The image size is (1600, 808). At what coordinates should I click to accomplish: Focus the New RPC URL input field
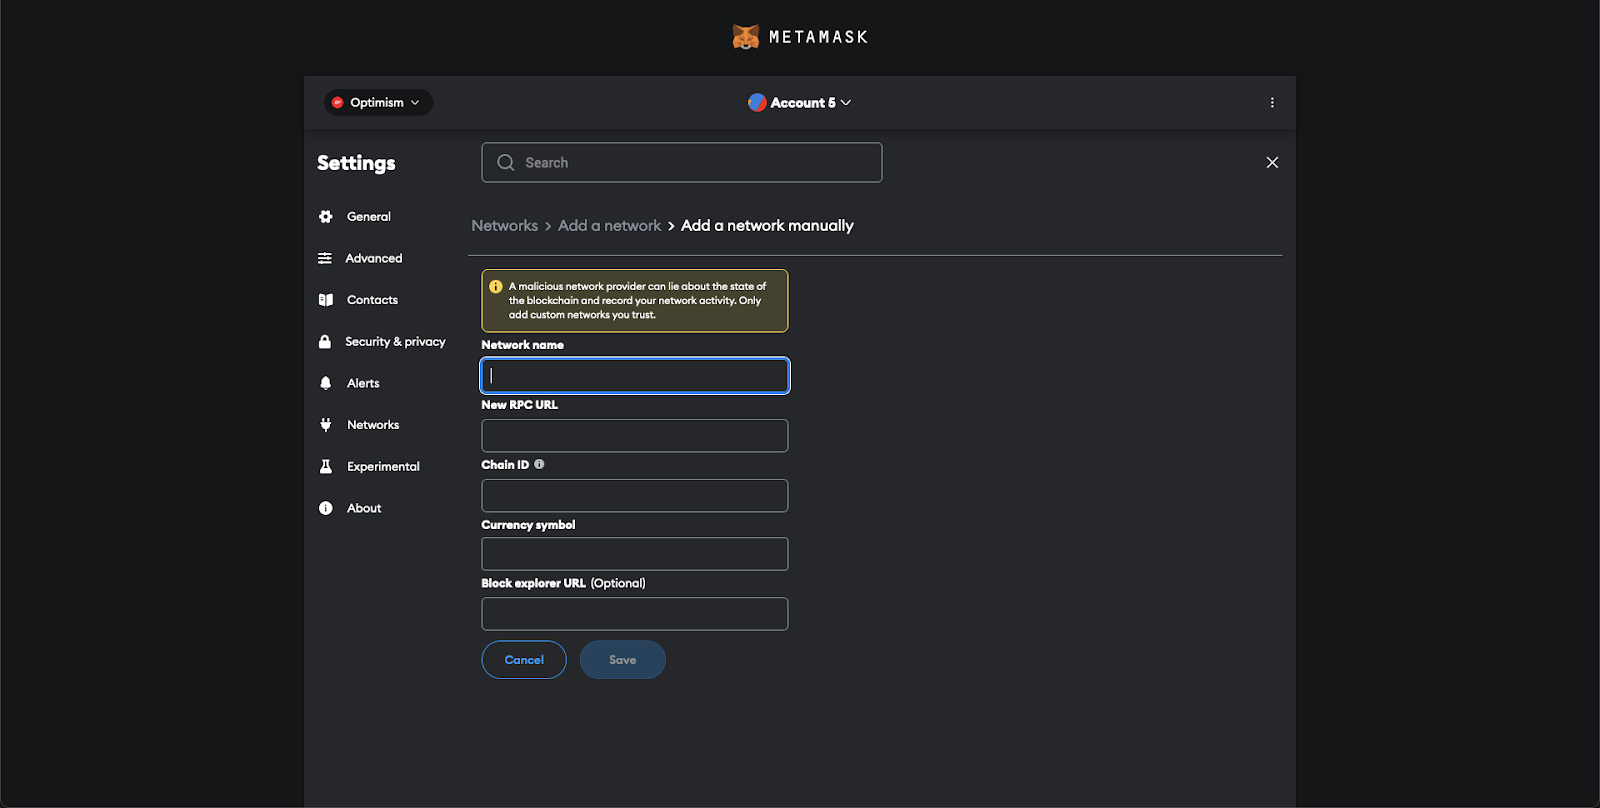[x=635, y=436]
